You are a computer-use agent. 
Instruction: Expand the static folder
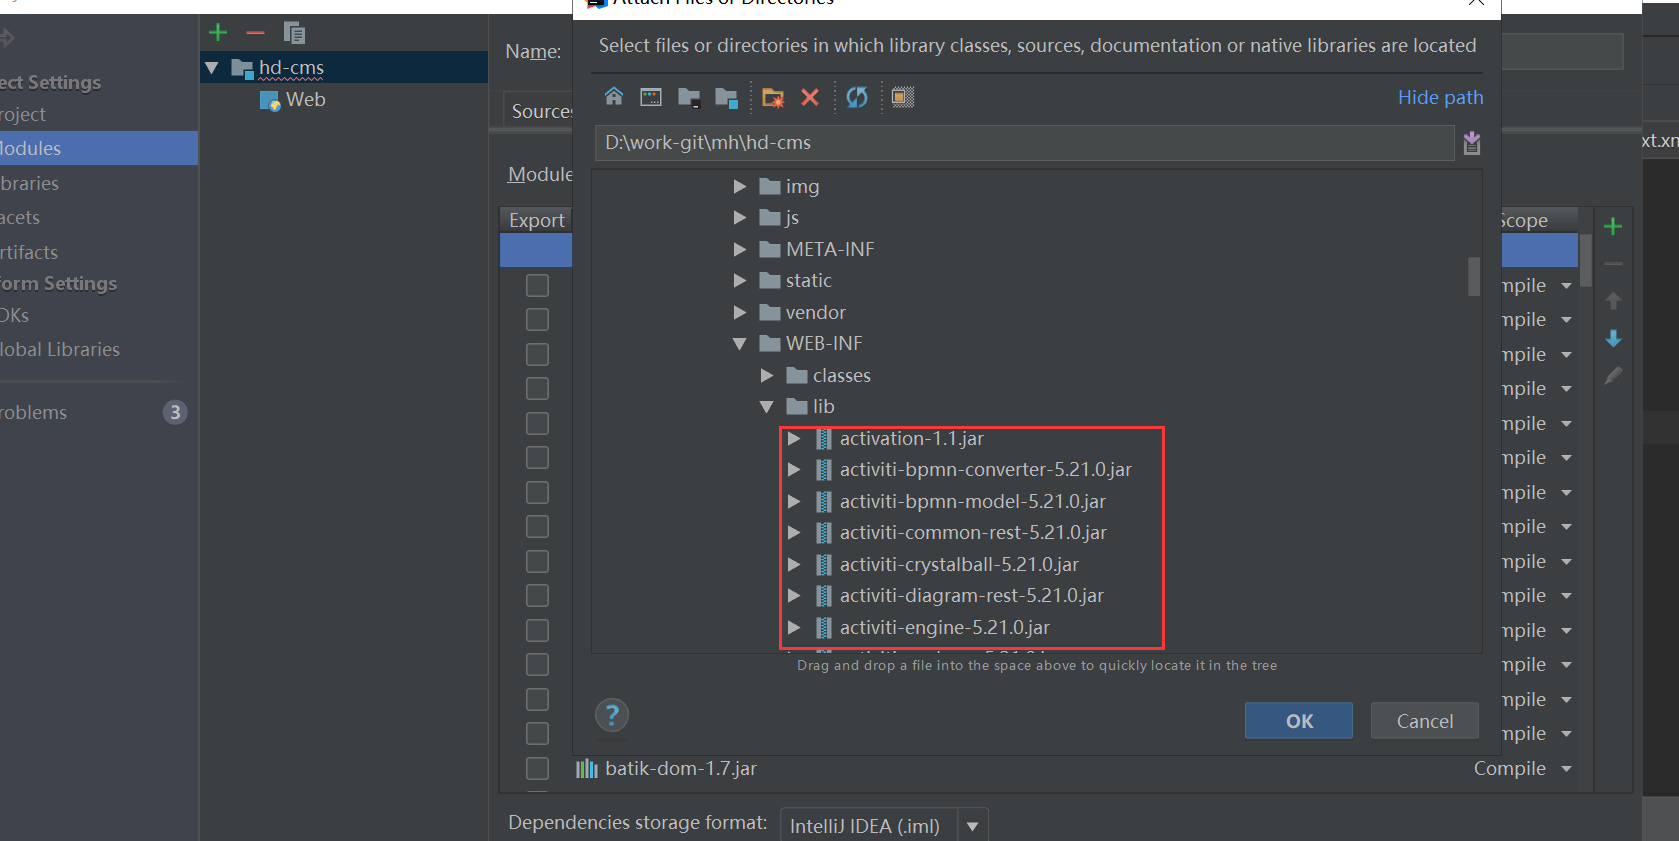(740, 280)
